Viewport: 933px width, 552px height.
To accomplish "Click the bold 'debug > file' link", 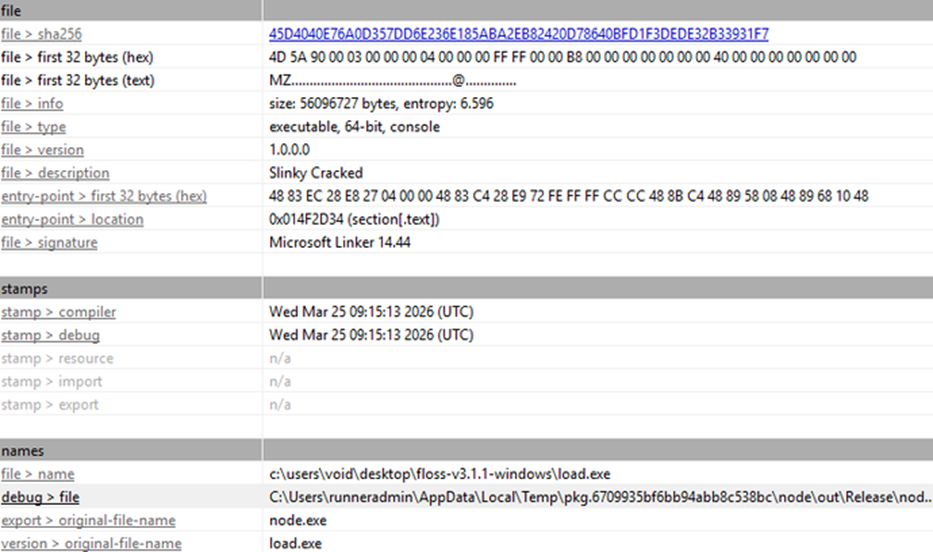I will [40, 497].
